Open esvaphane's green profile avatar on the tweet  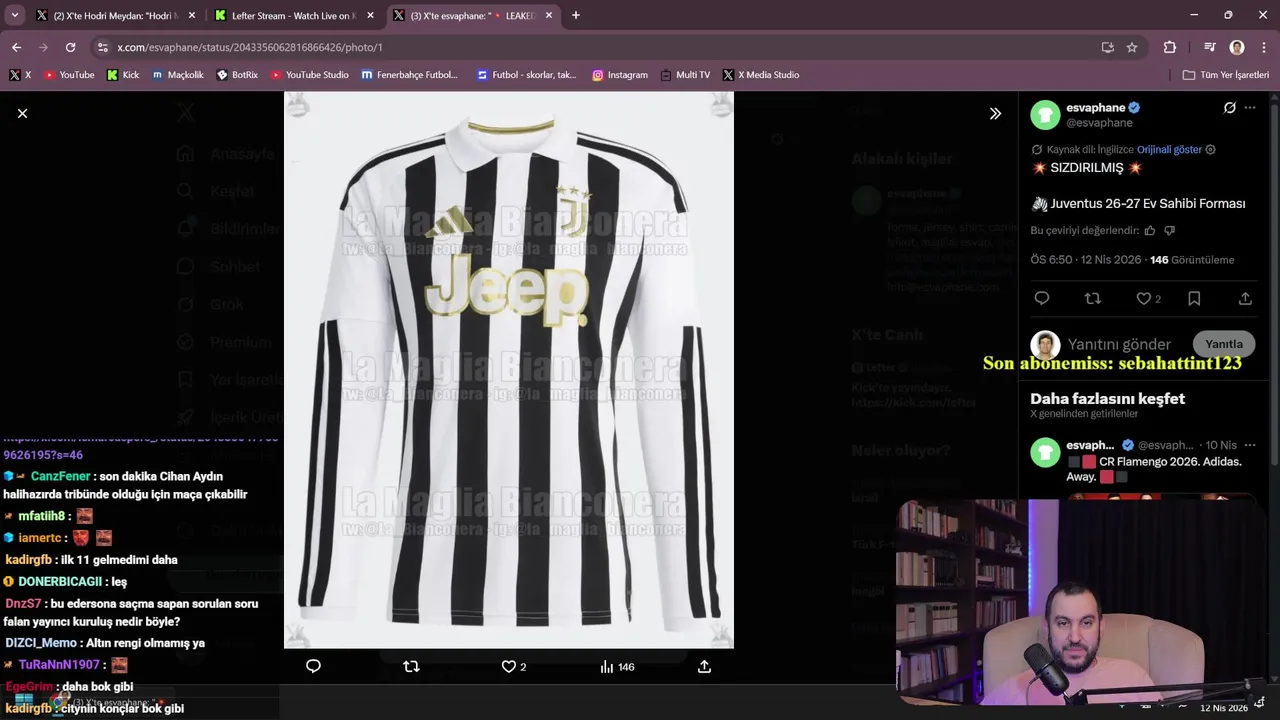(1045, 115)
